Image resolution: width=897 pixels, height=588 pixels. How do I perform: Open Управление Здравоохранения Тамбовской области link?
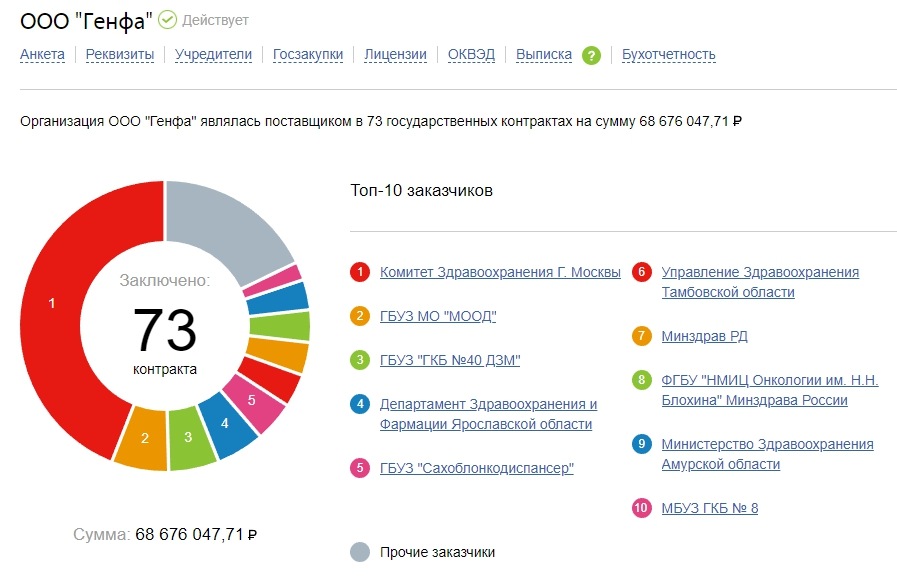[x=760, y=282]
